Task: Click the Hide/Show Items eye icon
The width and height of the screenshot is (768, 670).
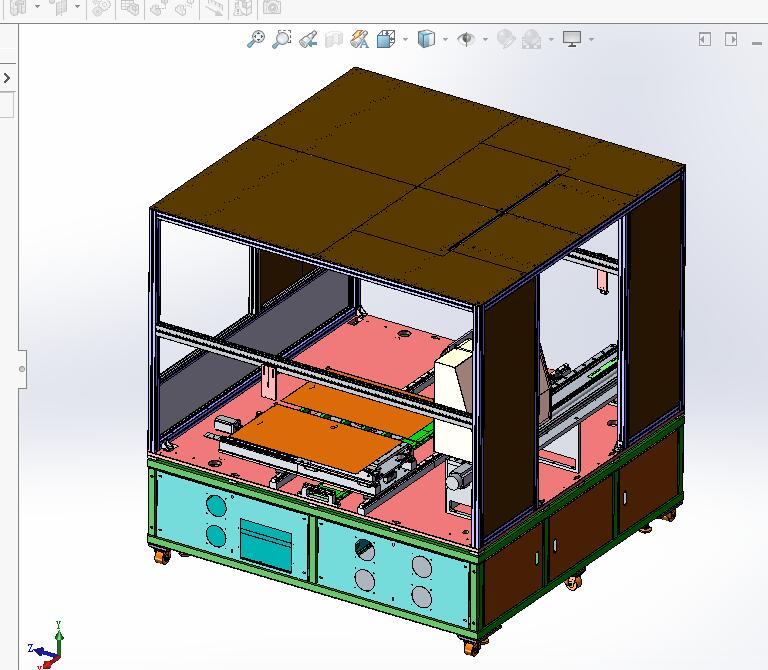Action: [x=466, y=39]
